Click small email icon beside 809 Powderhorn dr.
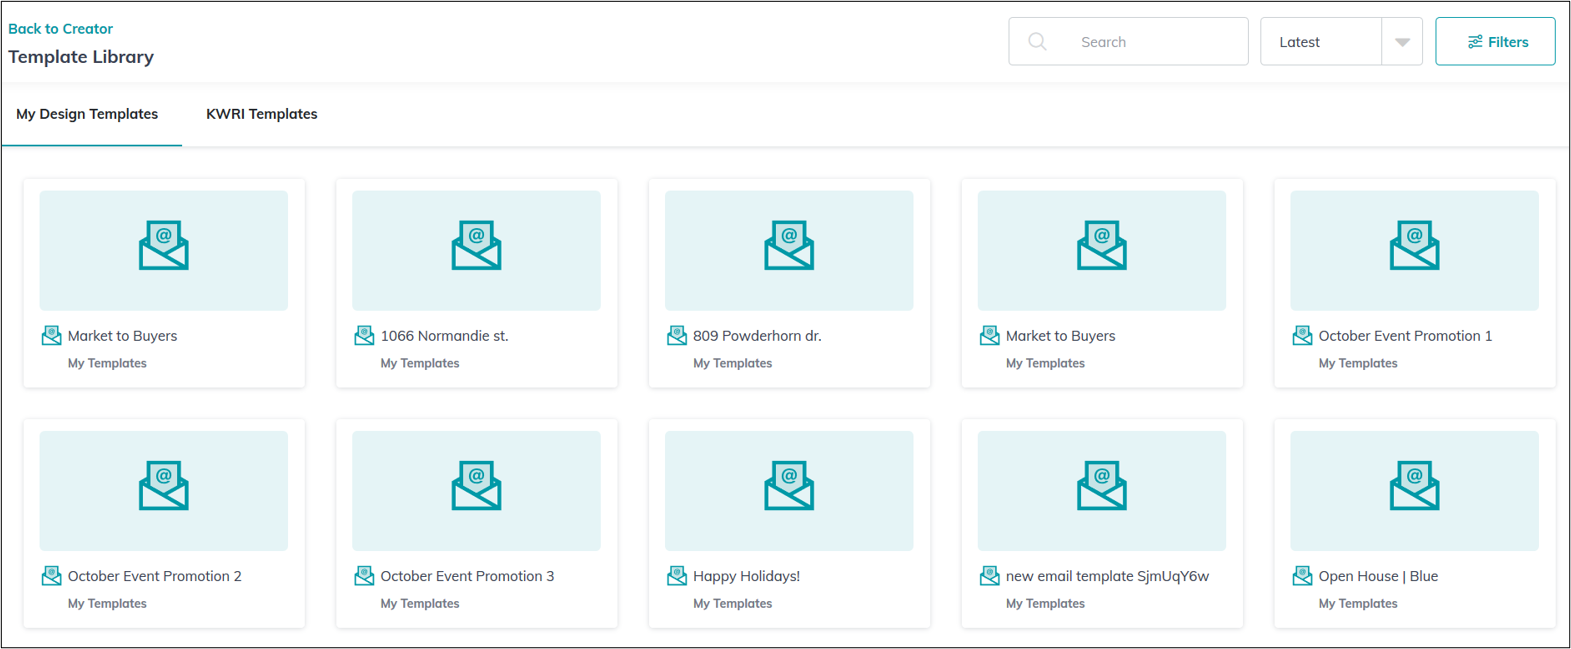 677,336
